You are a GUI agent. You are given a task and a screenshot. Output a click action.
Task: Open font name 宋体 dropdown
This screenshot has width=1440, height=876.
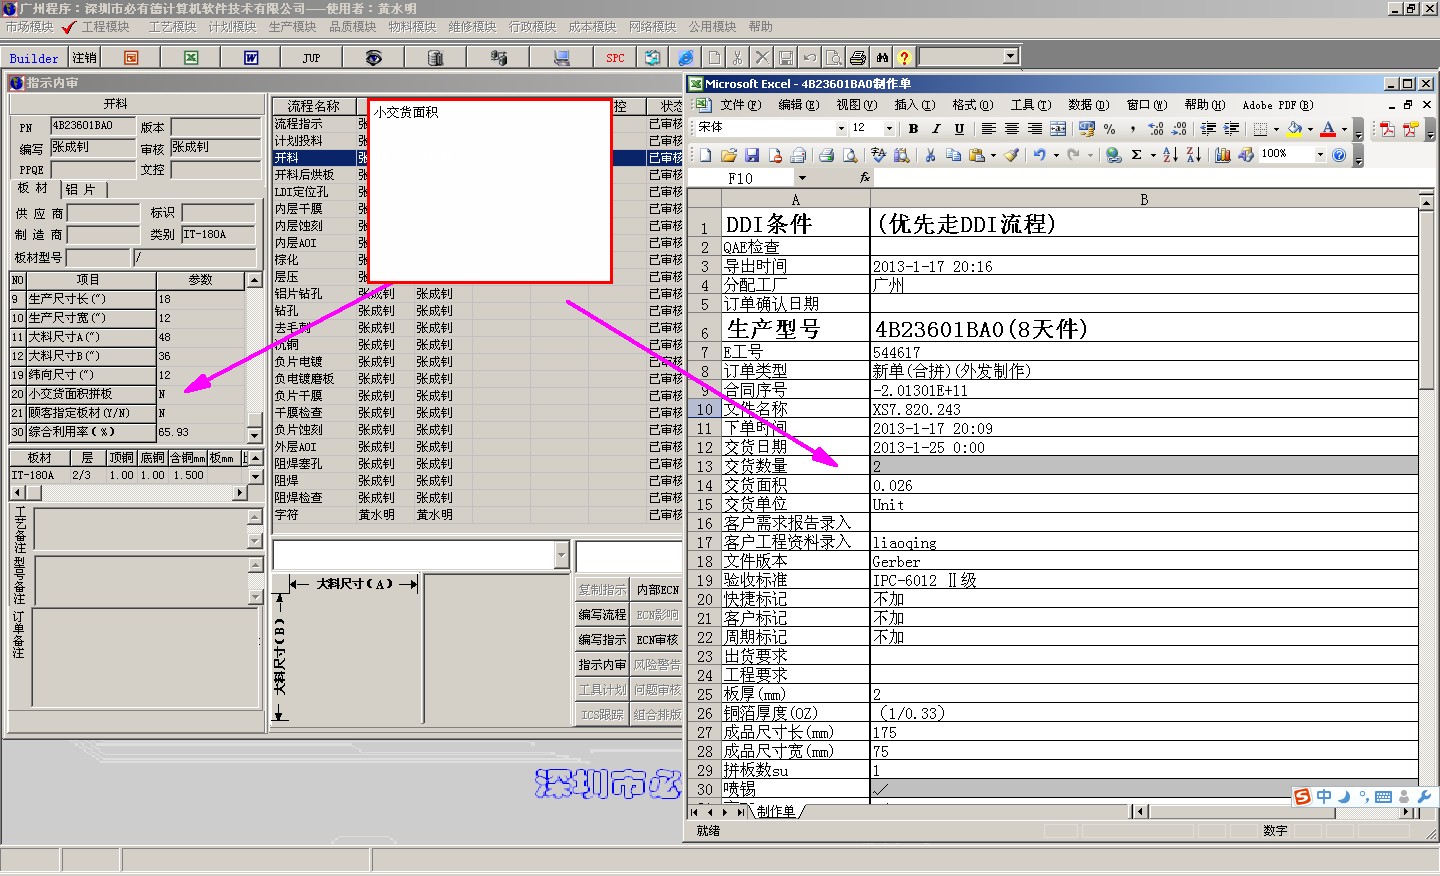[x=841, y=129]
